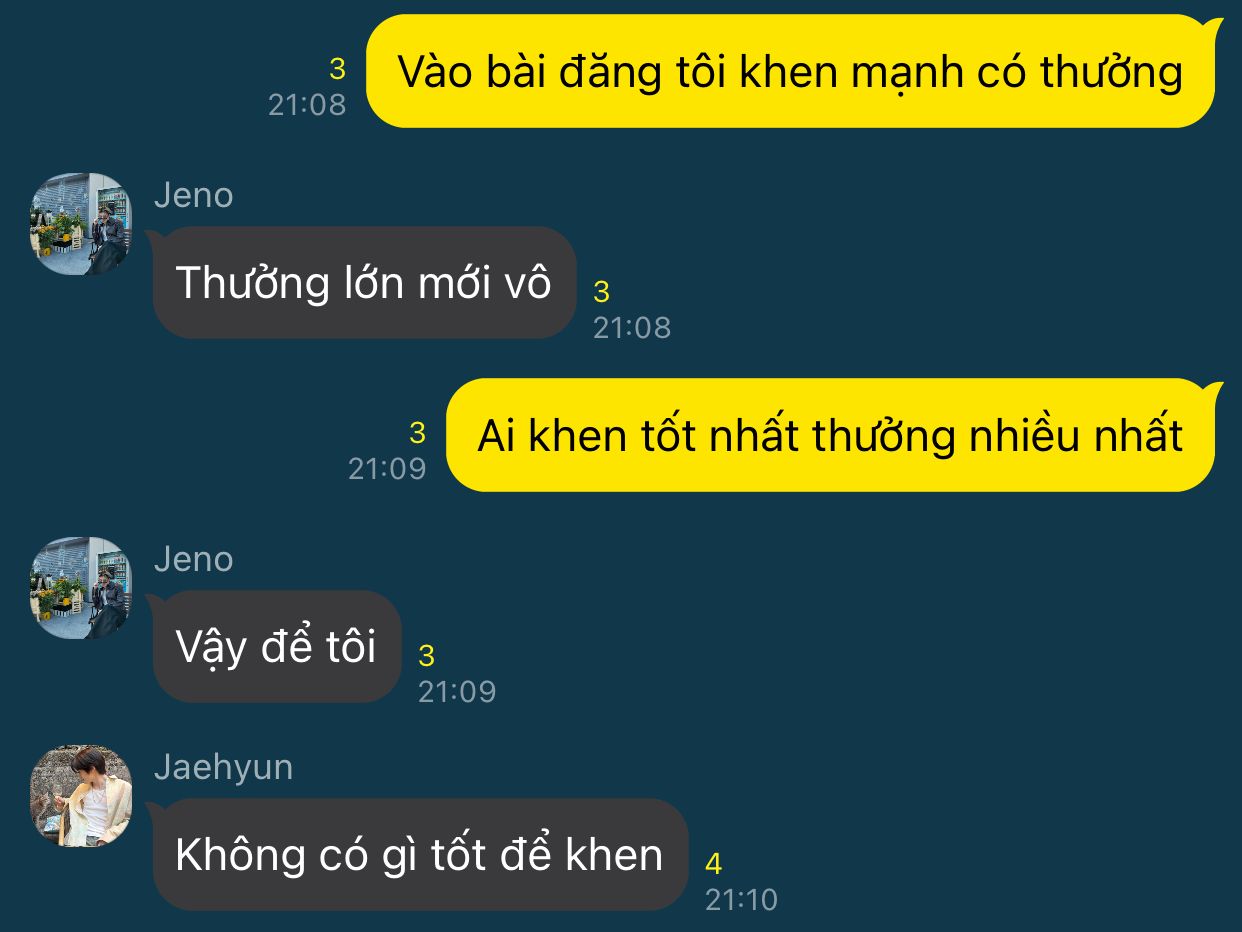Tap the unread count 3 beside "Thưởng lớn mới vô"
1242x932 pixels.
tap(601, 292)
